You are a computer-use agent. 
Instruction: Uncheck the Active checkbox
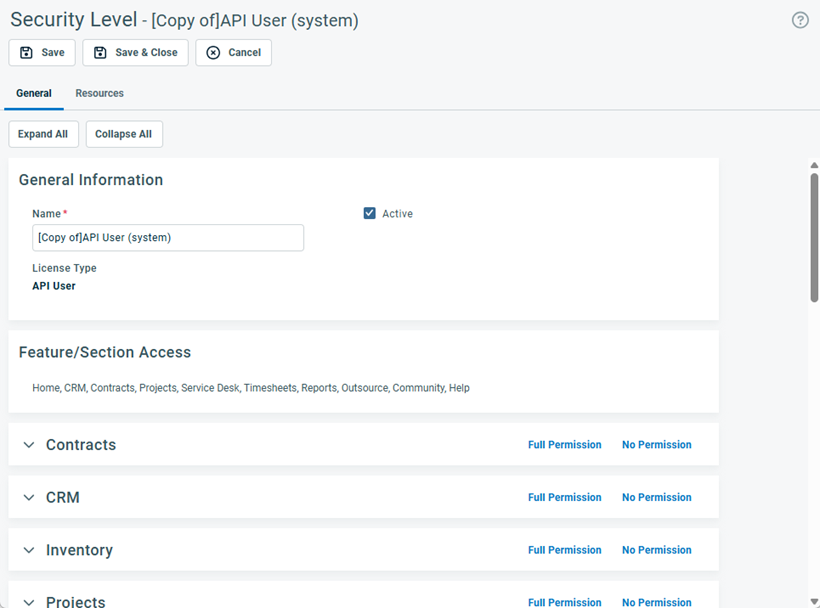tap(370, 213)
